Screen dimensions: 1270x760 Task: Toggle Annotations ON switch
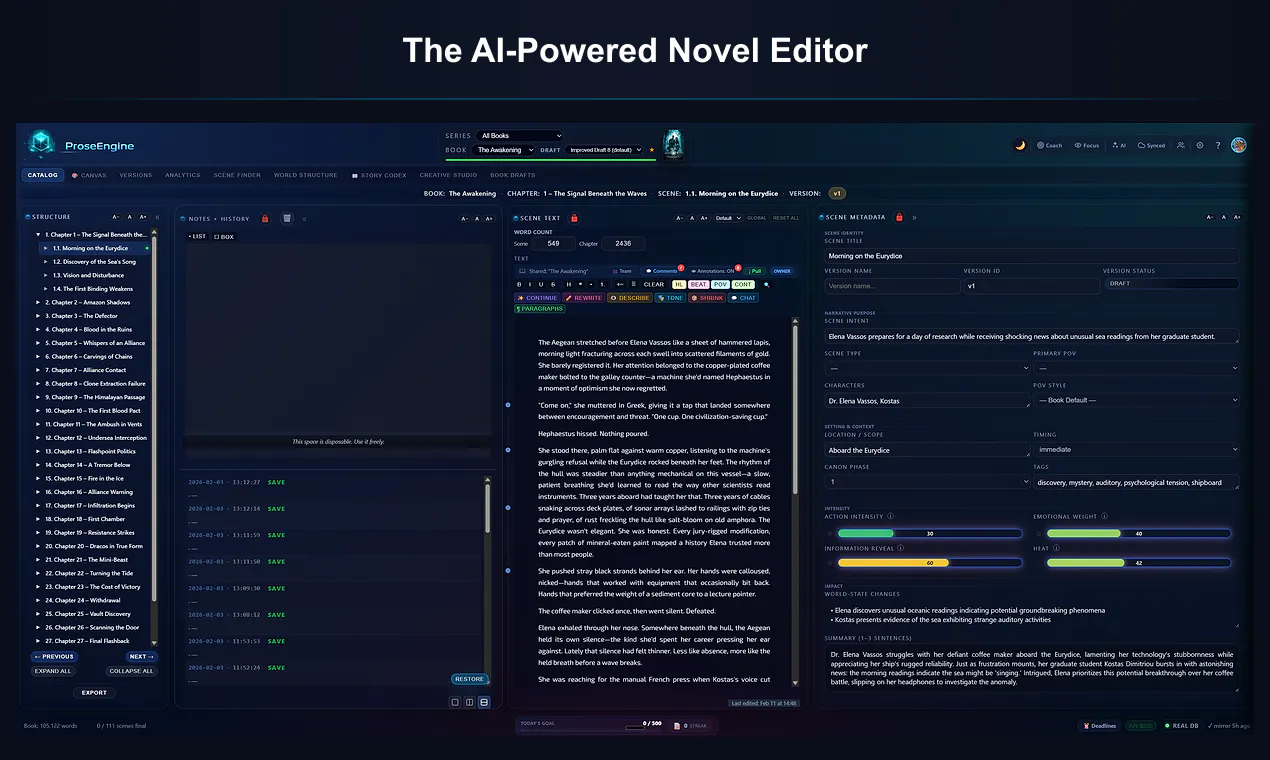point(714,271)
